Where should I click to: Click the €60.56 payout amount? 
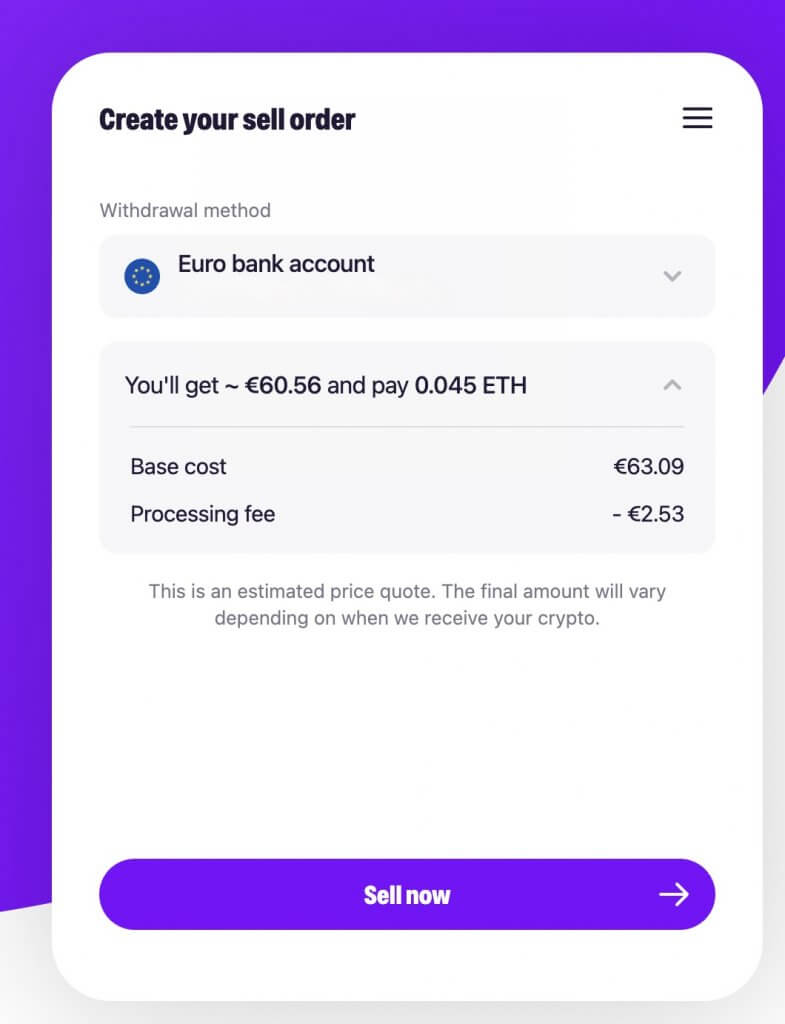pos(283,385)
